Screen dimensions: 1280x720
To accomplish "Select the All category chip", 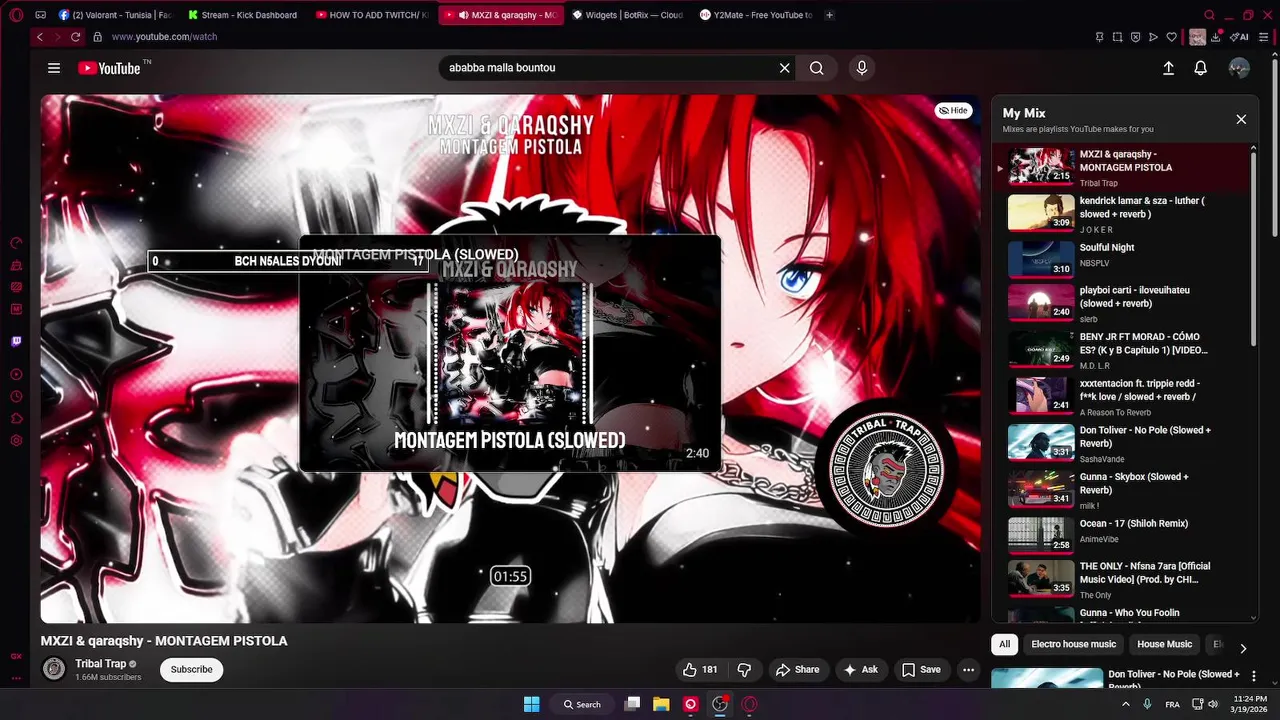I will 1004,644.
